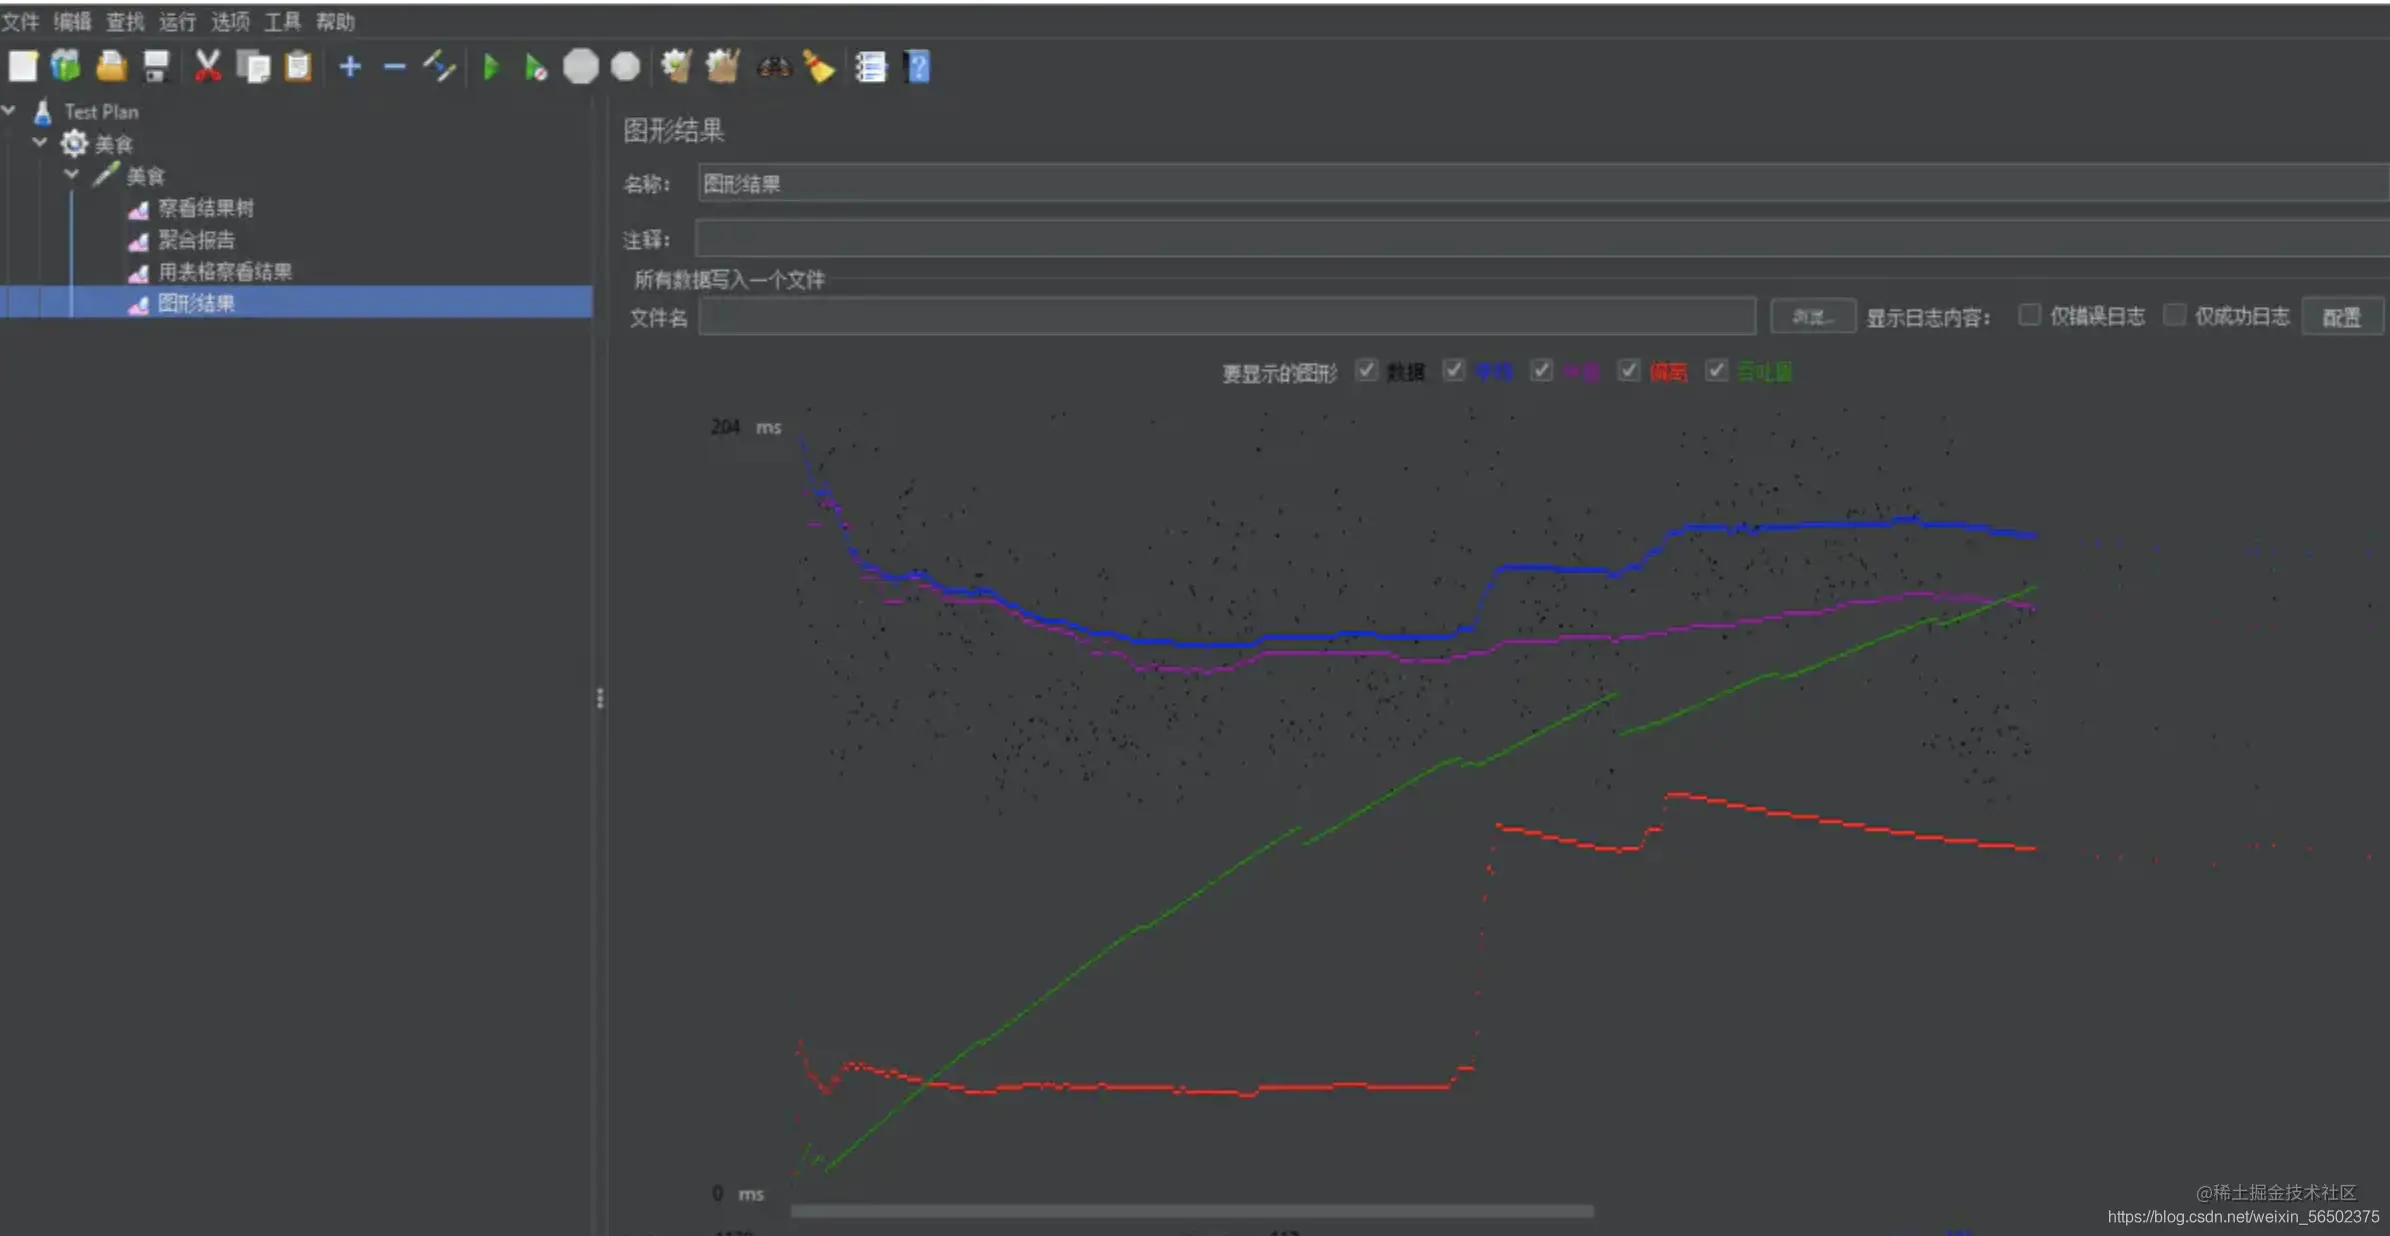Click Start no pauses icon
This screenshot has width=2390, height=1236.
(535, 67)
